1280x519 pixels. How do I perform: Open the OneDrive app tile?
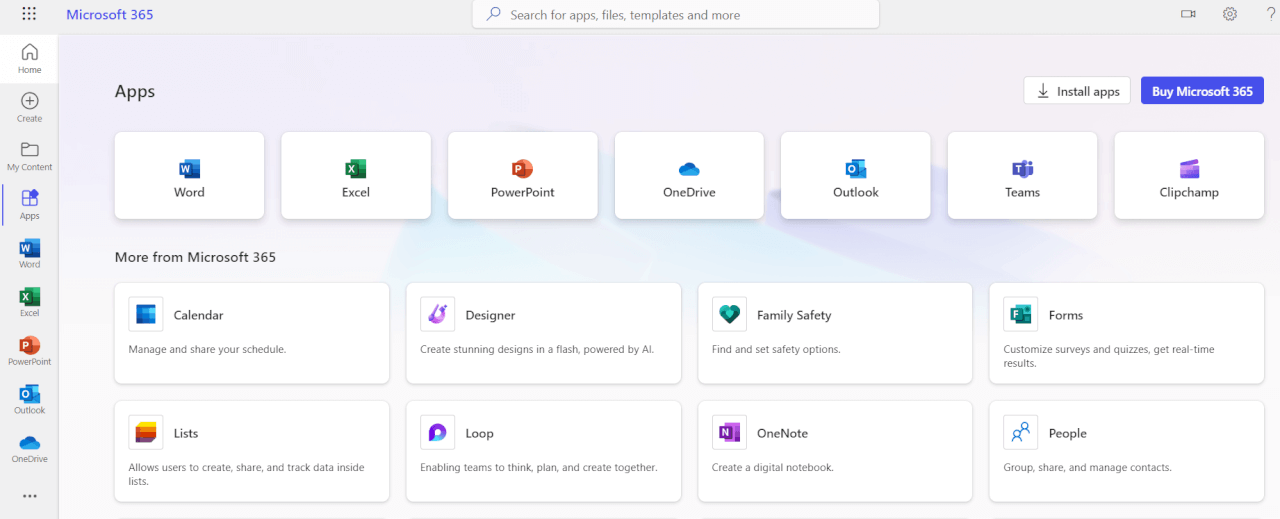point(689,175)
